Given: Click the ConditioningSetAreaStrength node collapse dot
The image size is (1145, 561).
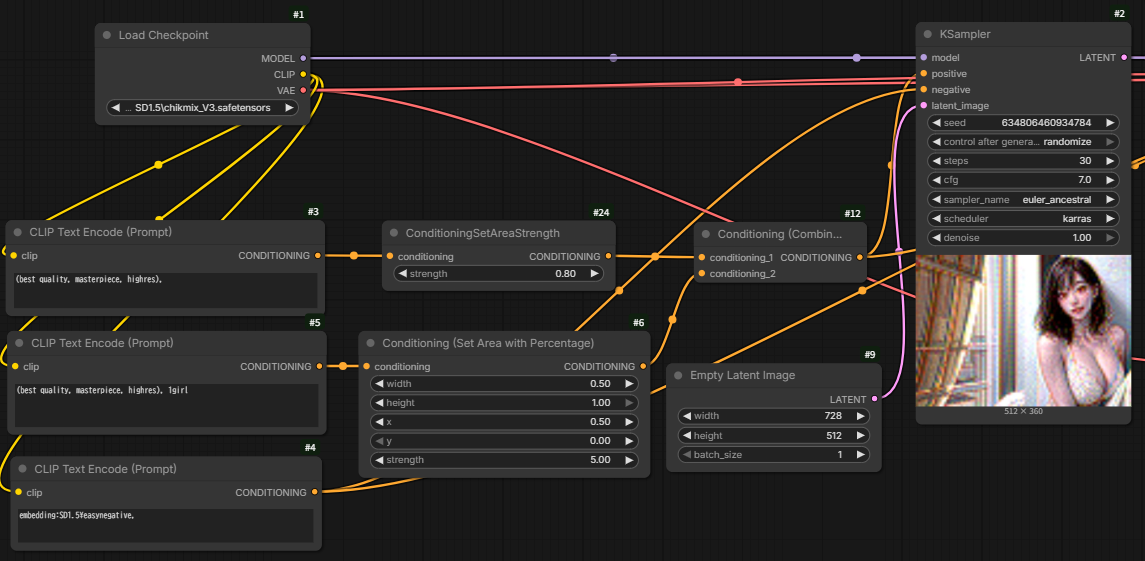Looking at the screenshot, I should click(394, 233).
